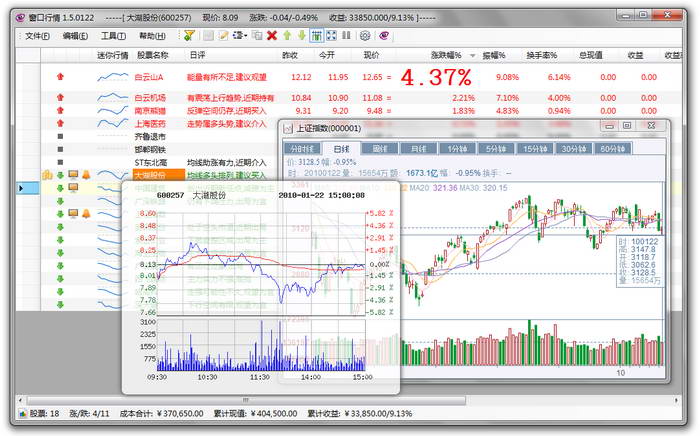Switch to 周线 tab in index window

click(379, 149)
